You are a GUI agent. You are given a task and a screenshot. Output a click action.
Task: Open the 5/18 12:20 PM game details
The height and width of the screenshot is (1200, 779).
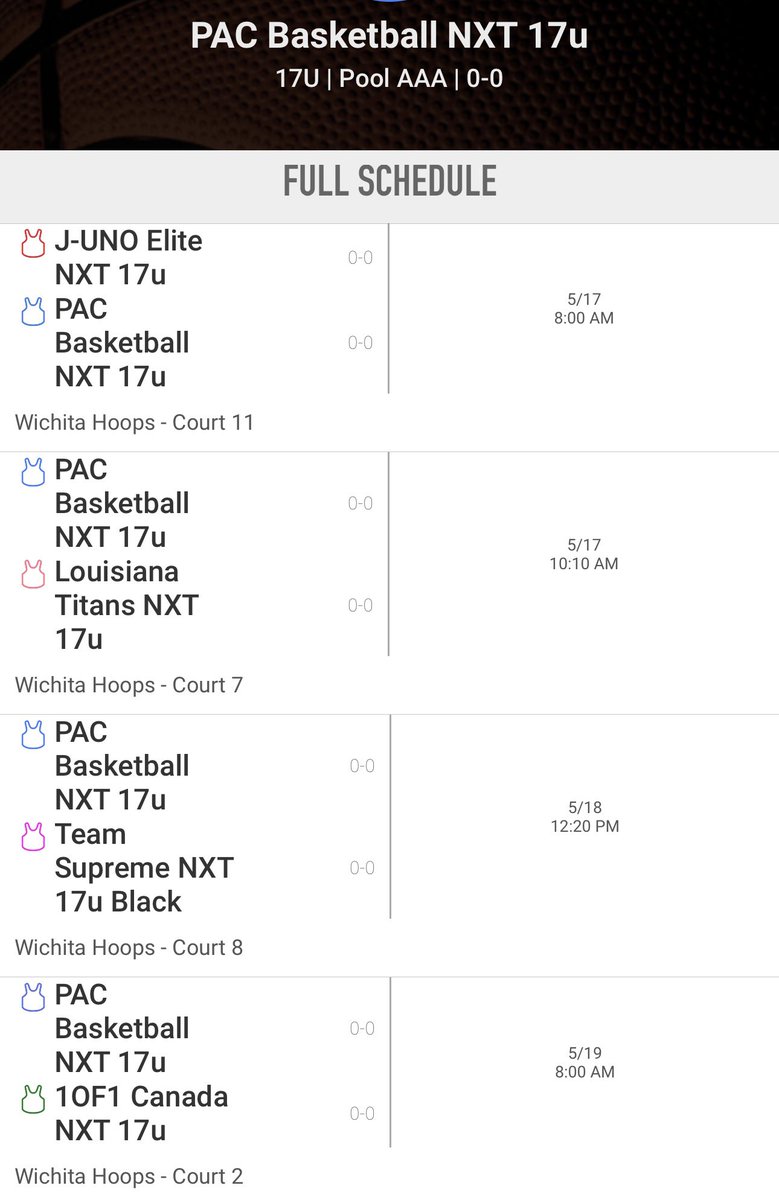[x=584, y=817]
